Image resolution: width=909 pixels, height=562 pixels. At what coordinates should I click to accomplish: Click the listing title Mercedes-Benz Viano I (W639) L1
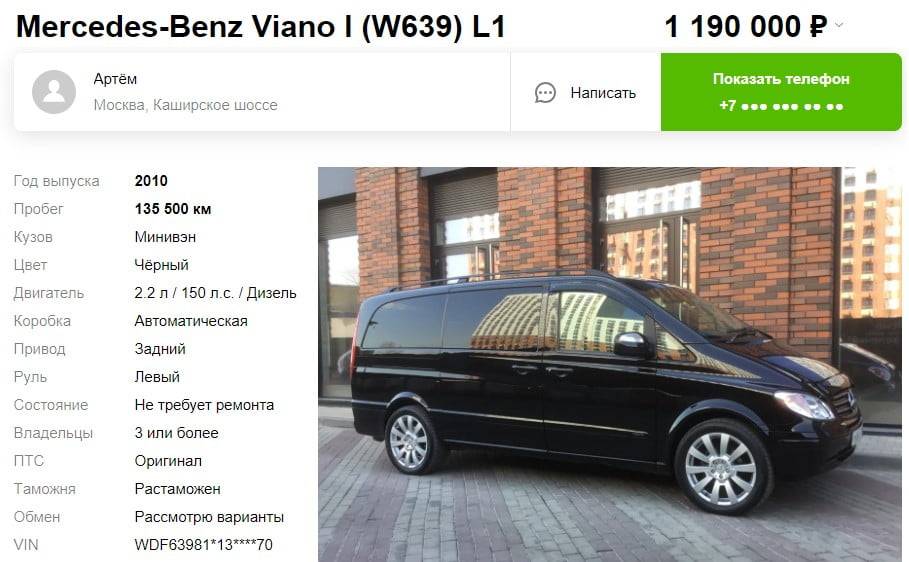click(261, 27)
